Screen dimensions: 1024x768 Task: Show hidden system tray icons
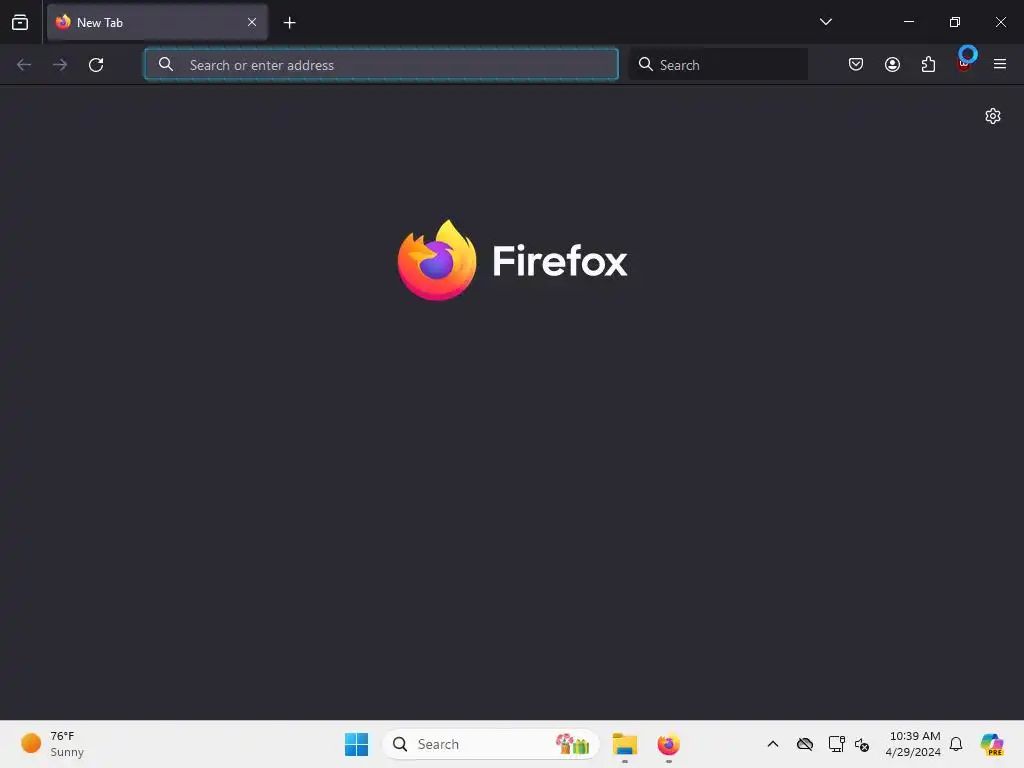773,744
